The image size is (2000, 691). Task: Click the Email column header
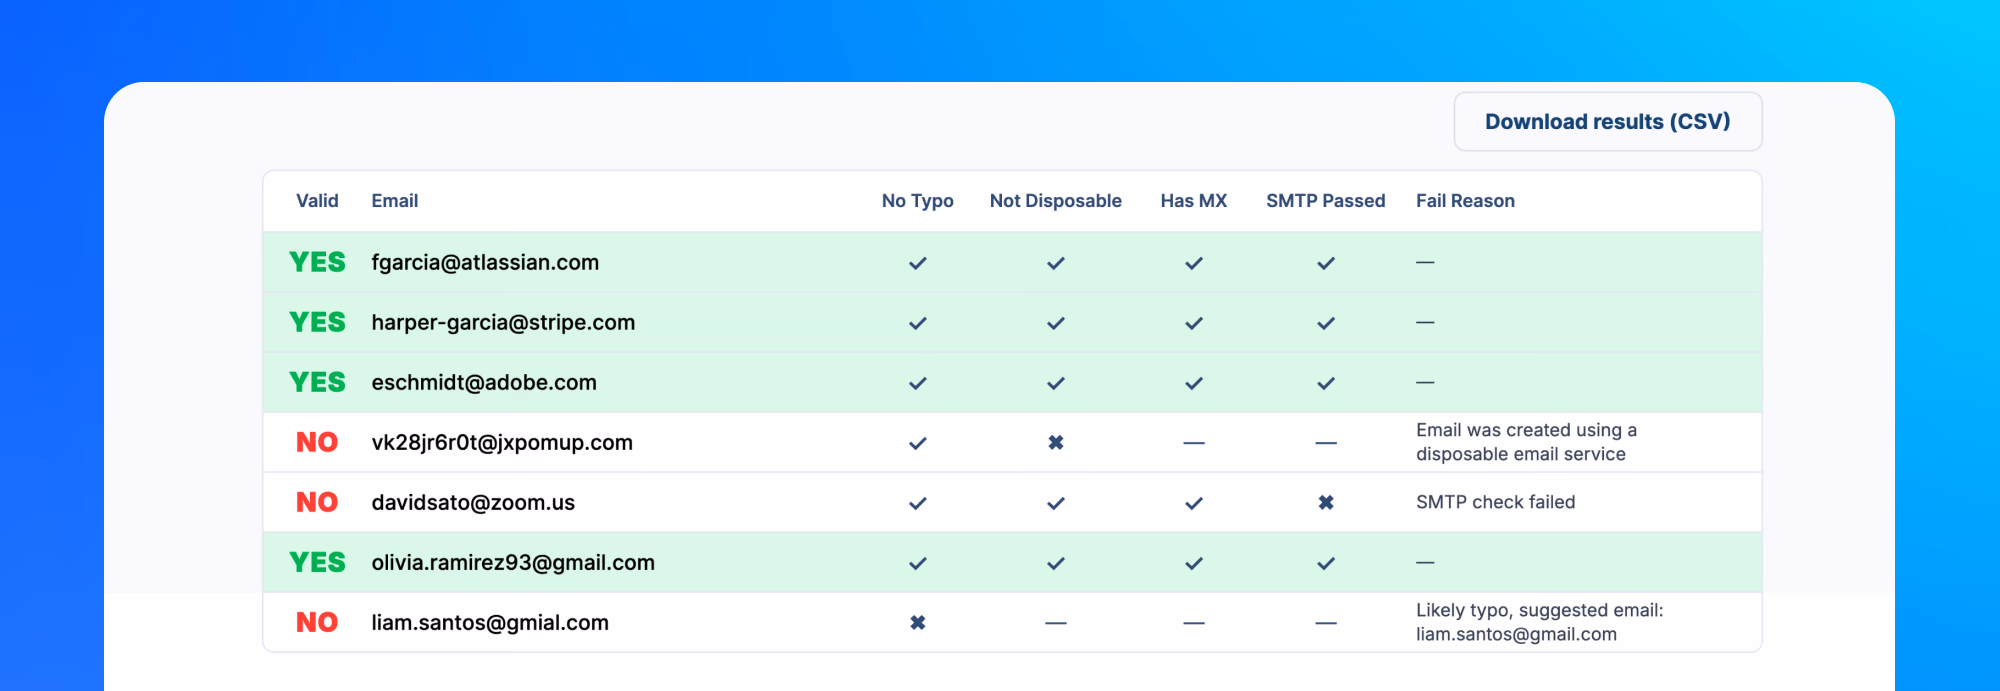point(395,201)
